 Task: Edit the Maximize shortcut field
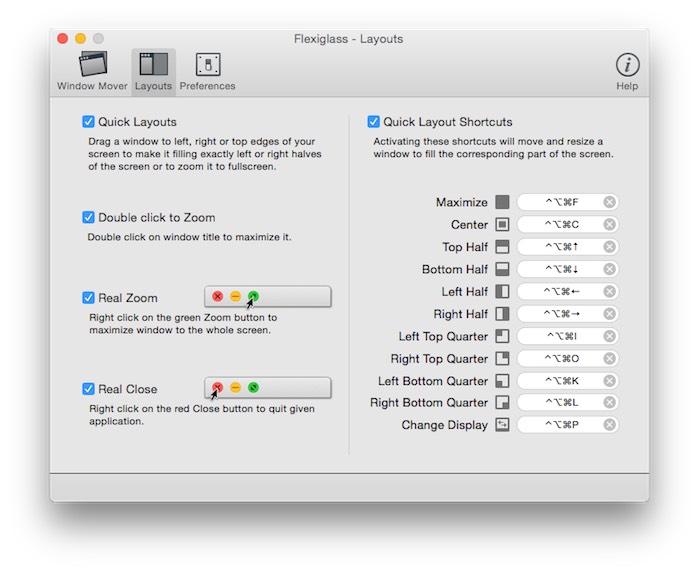(x=567, y=202)
